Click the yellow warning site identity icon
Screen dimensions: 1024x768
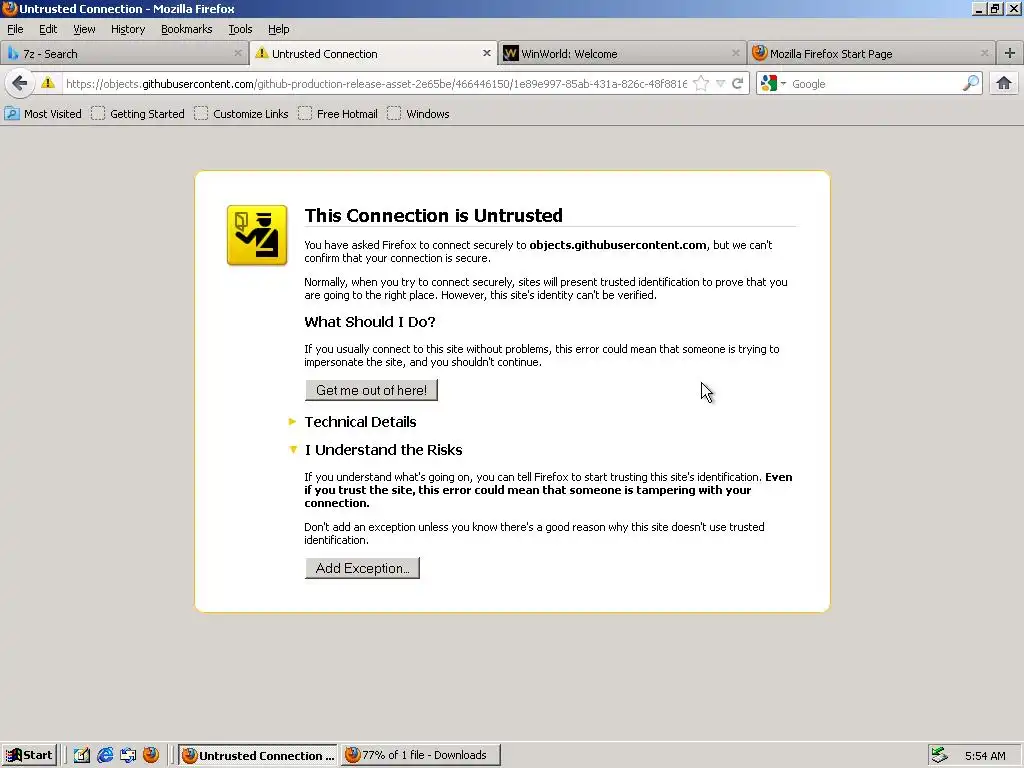click(48, 83)
